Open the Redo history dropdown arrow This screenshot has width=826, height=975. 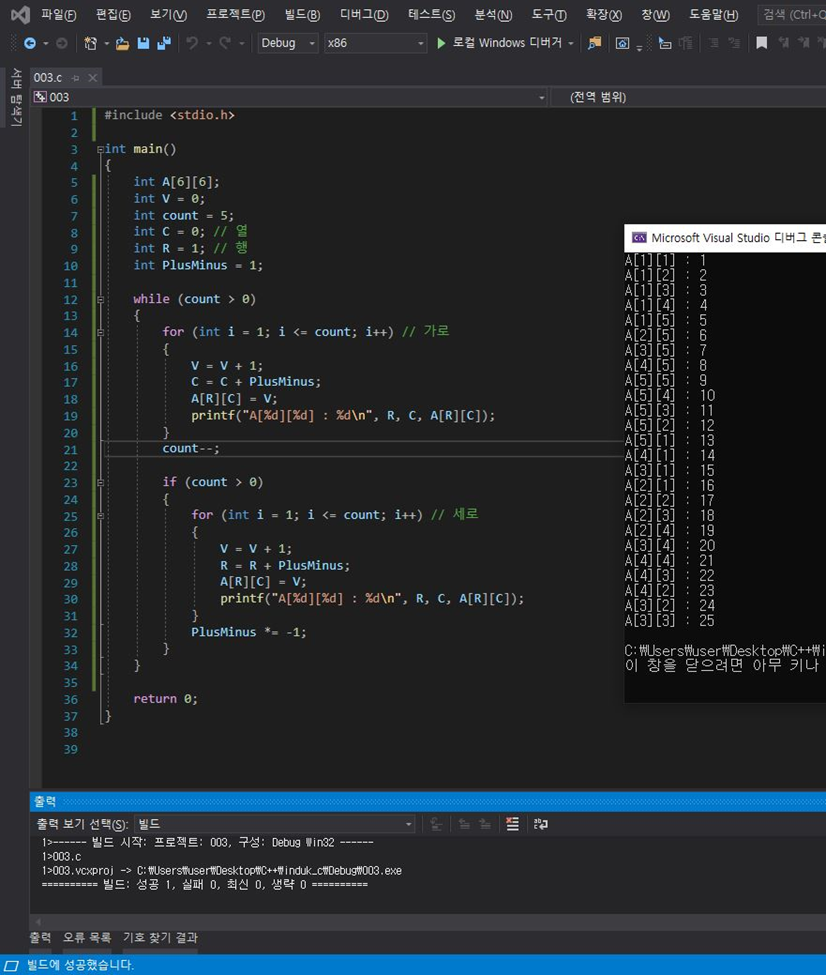241,44
